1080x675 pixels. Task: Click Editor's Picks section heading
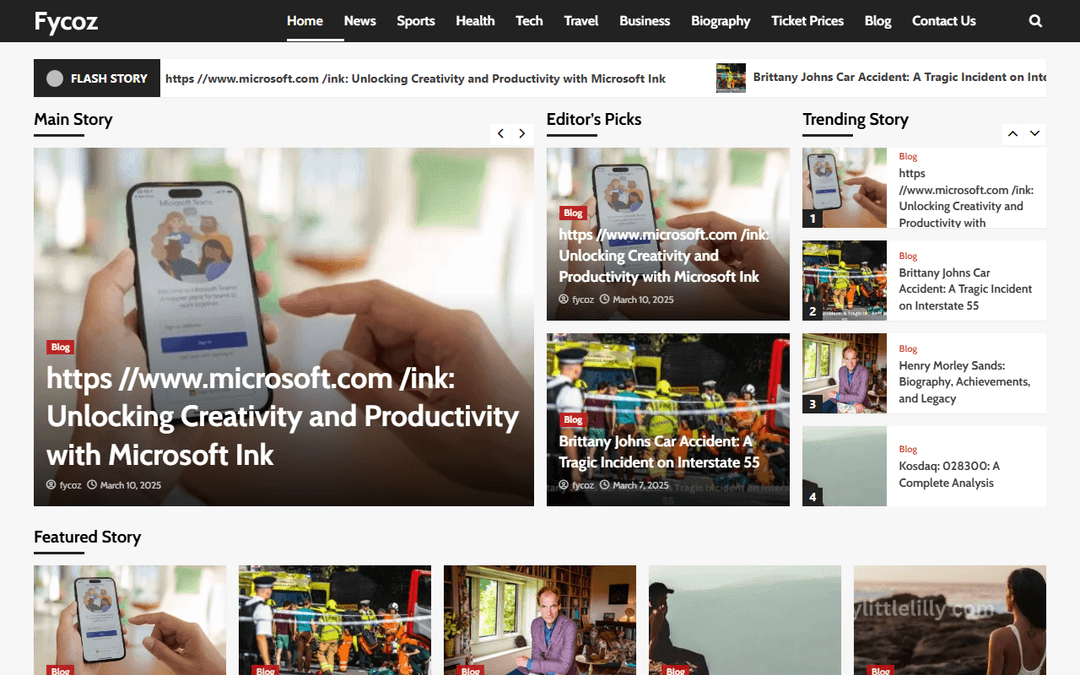[594, 119]
